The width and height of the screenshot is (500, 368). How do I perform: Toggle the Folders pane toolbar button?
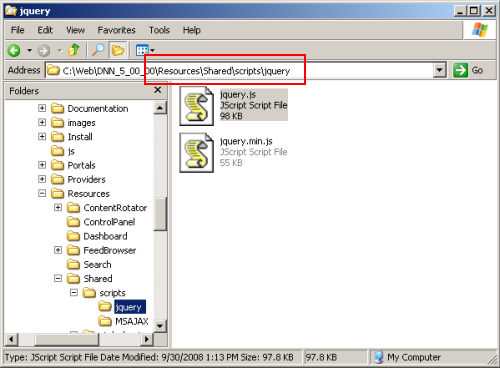(x=118, y=50)
